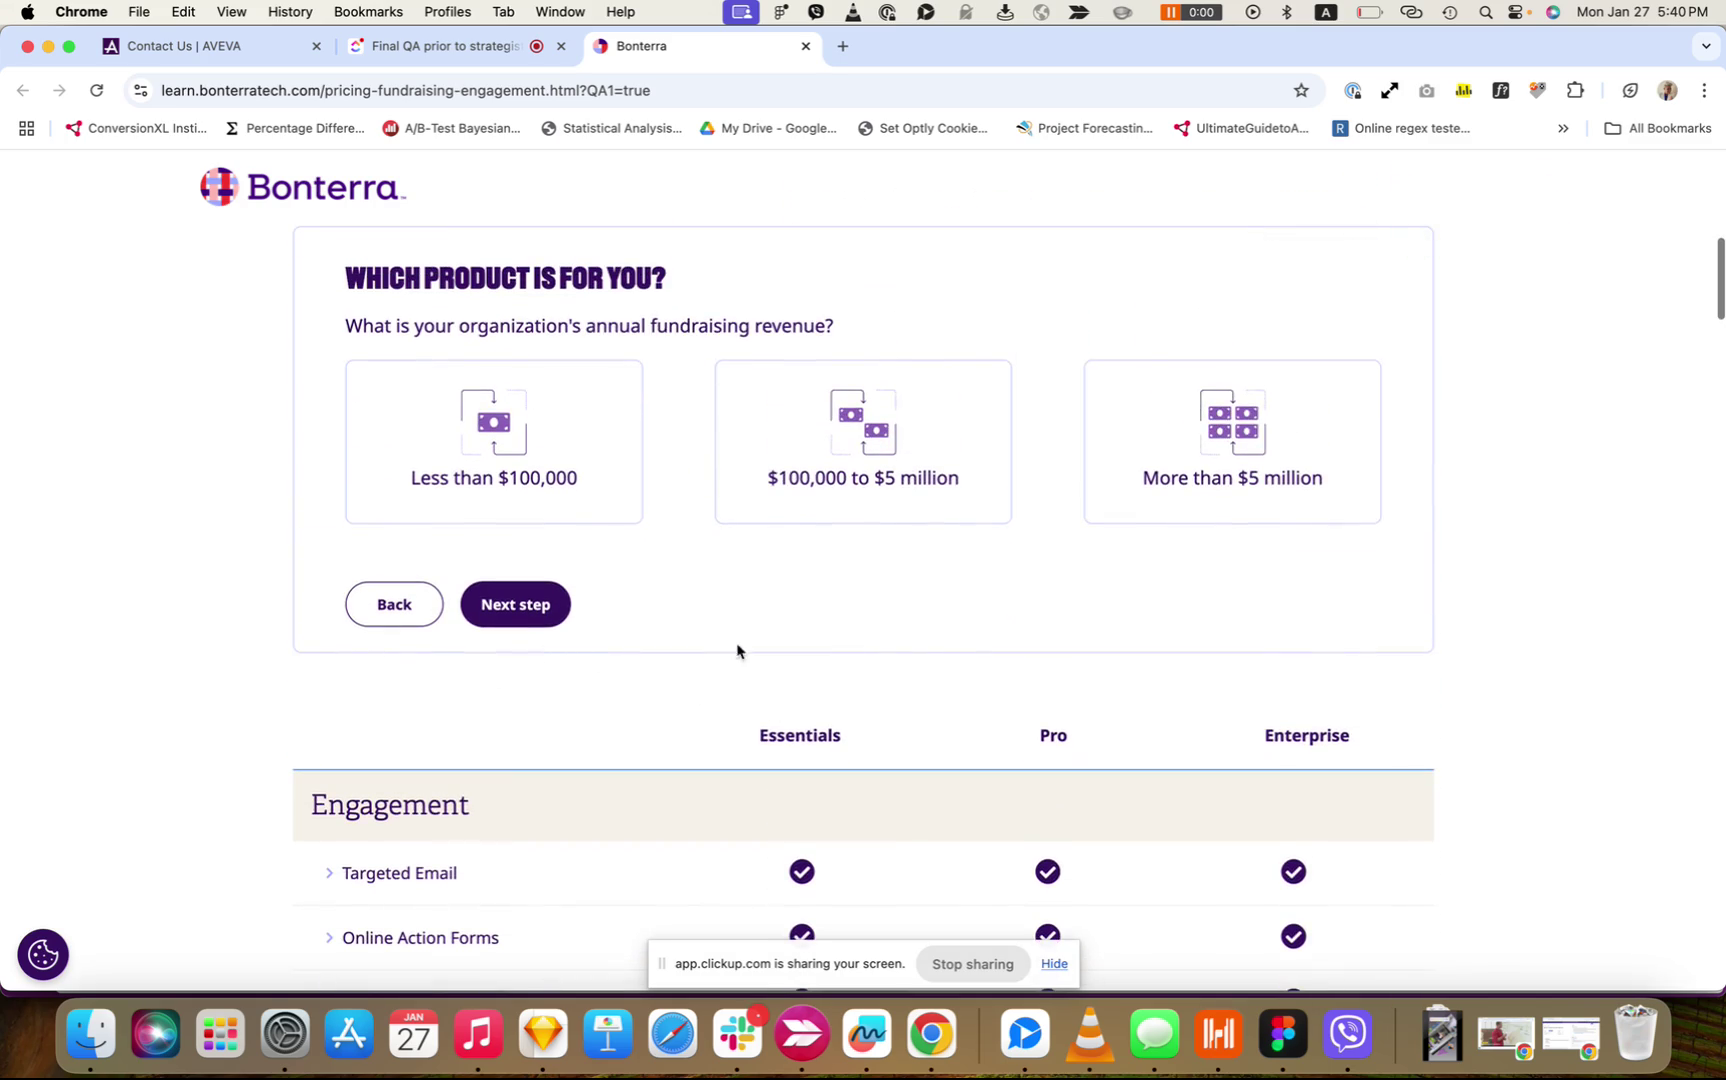Viewport: 1726px width, 1080px height.
Task: Click the page vertical scrollbar thumb
Action: click(x=1720, y=279)
